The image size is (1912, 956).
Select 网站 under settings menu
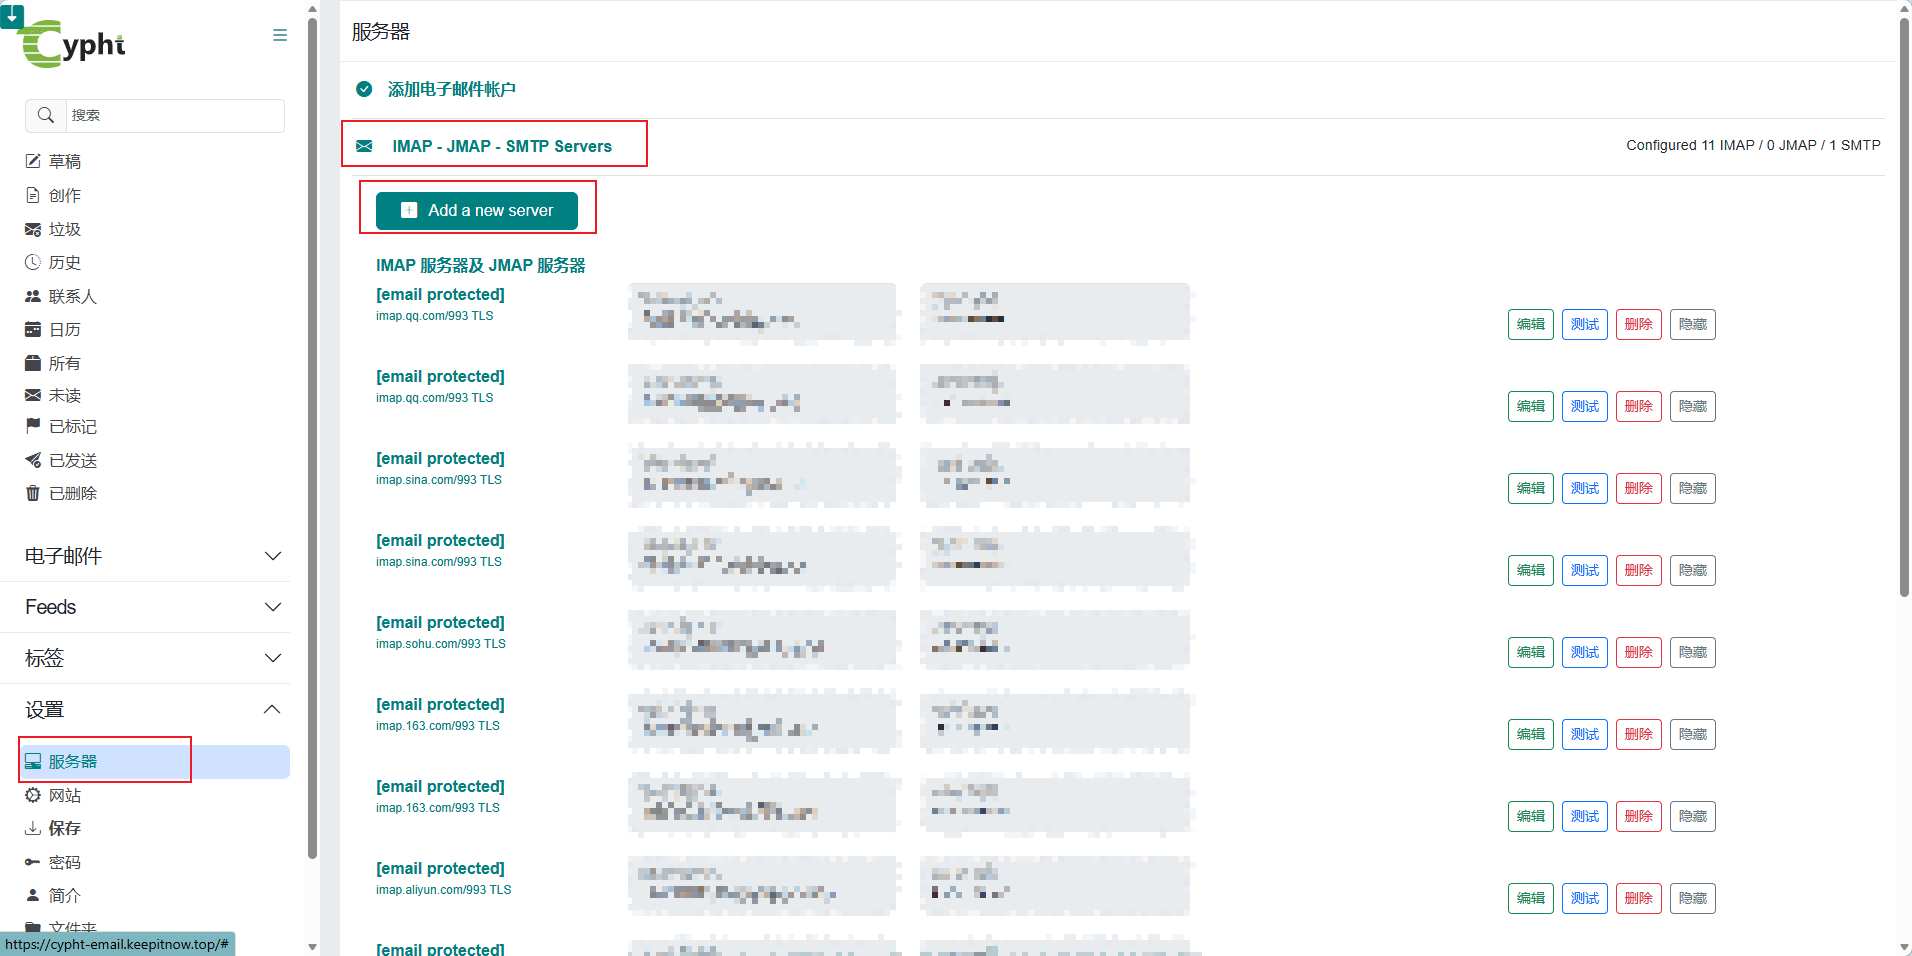64,796
